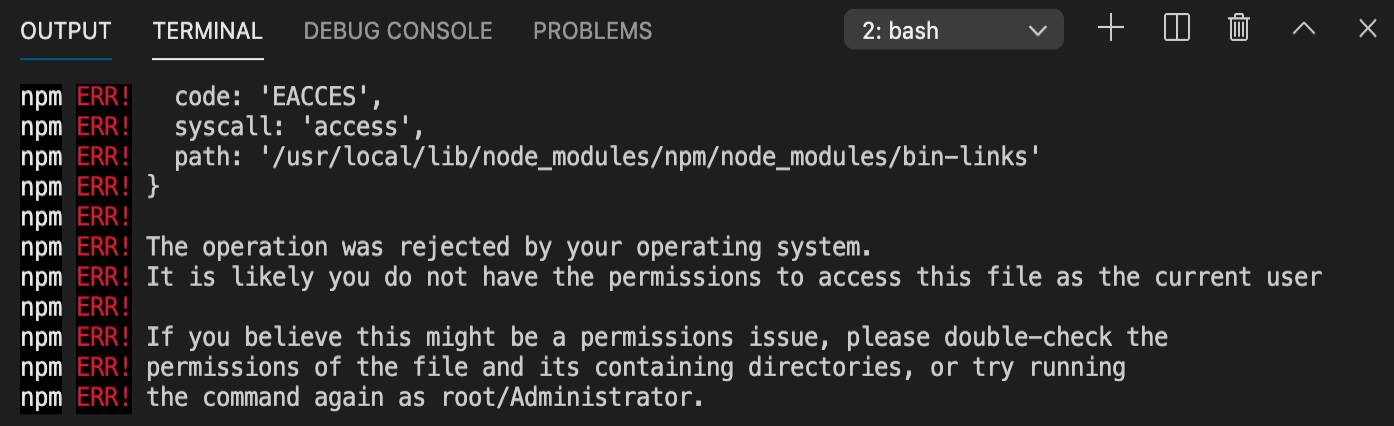The width and height of the screenshot is (1394, 426).
Task: Open the '2: bash' terminal selector
Action: point(954,30)
